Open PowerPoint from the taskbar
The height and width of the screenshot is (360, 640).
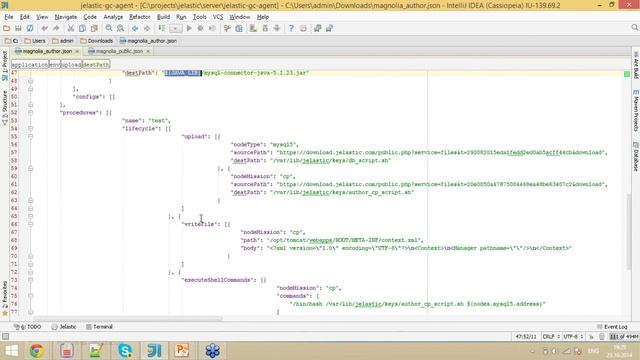(182, 351)
